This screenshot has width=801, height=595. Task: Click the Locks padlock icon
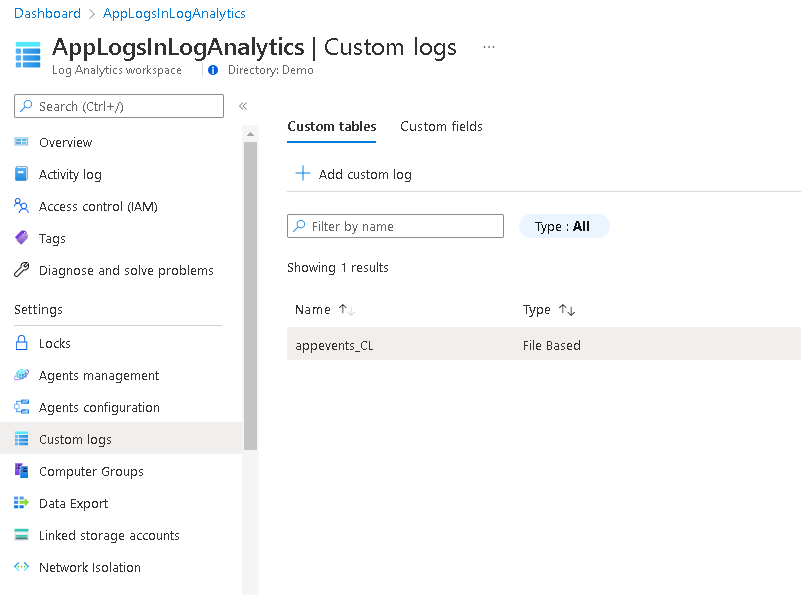click(21, 343)
